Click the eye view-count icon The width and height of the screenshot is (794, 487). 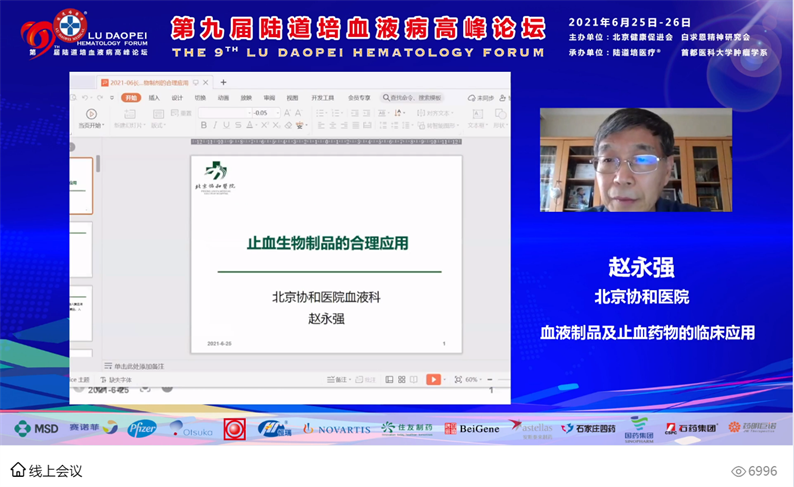[x=739, y=471]
